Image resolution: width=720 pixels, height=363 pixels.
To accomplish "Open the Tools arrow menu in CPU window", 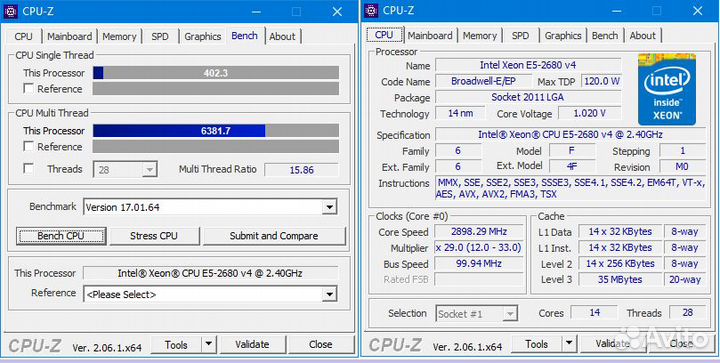I will (x=569, y=344).
